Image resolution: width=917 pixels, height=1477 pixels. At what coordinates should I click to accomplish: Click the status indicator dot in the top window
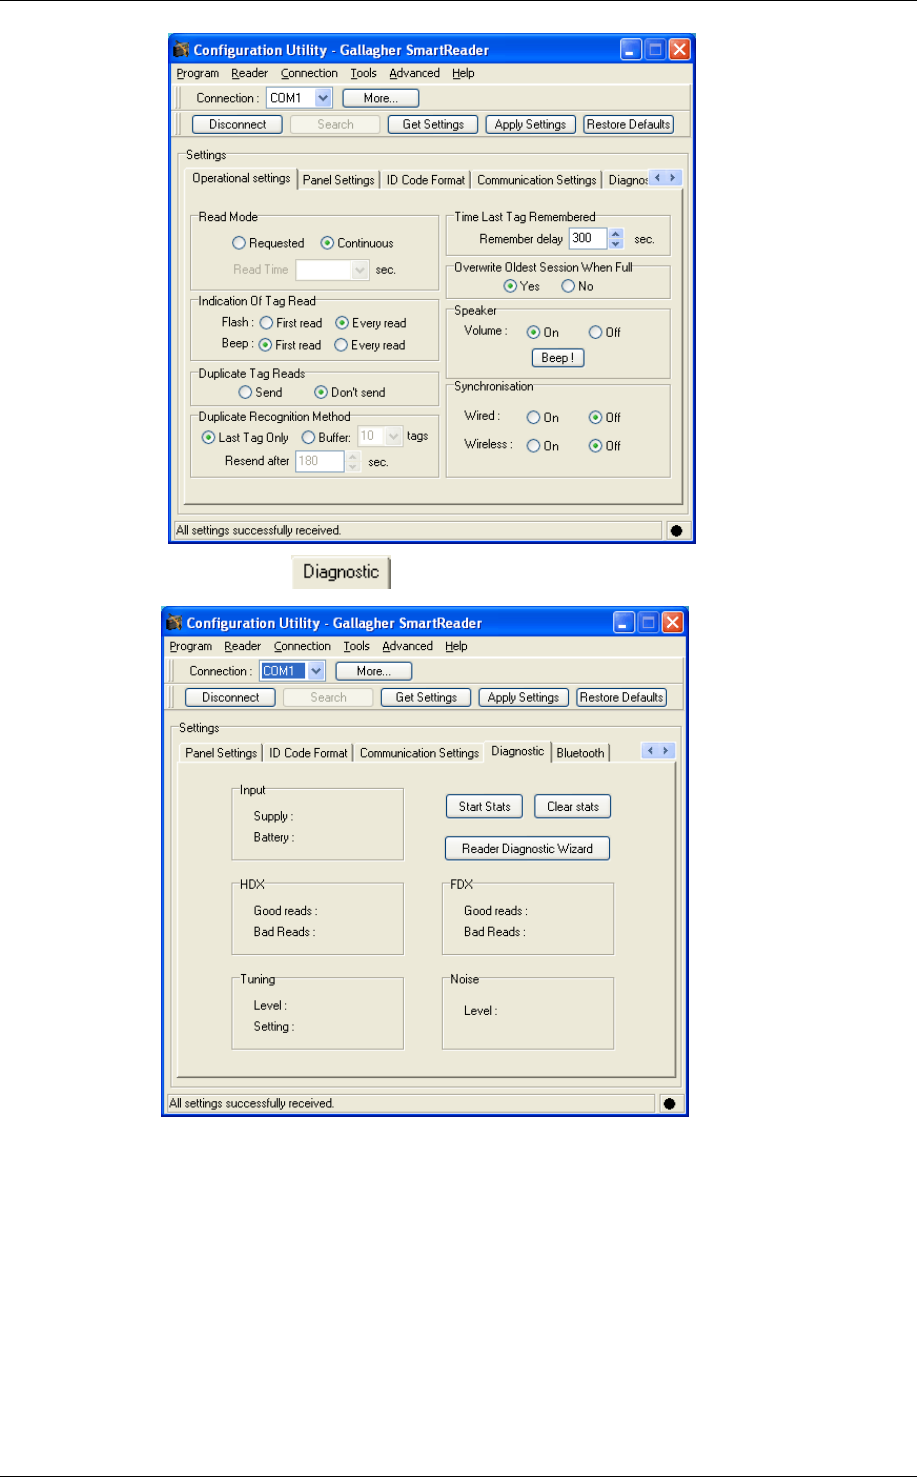[x=676, y=530]
